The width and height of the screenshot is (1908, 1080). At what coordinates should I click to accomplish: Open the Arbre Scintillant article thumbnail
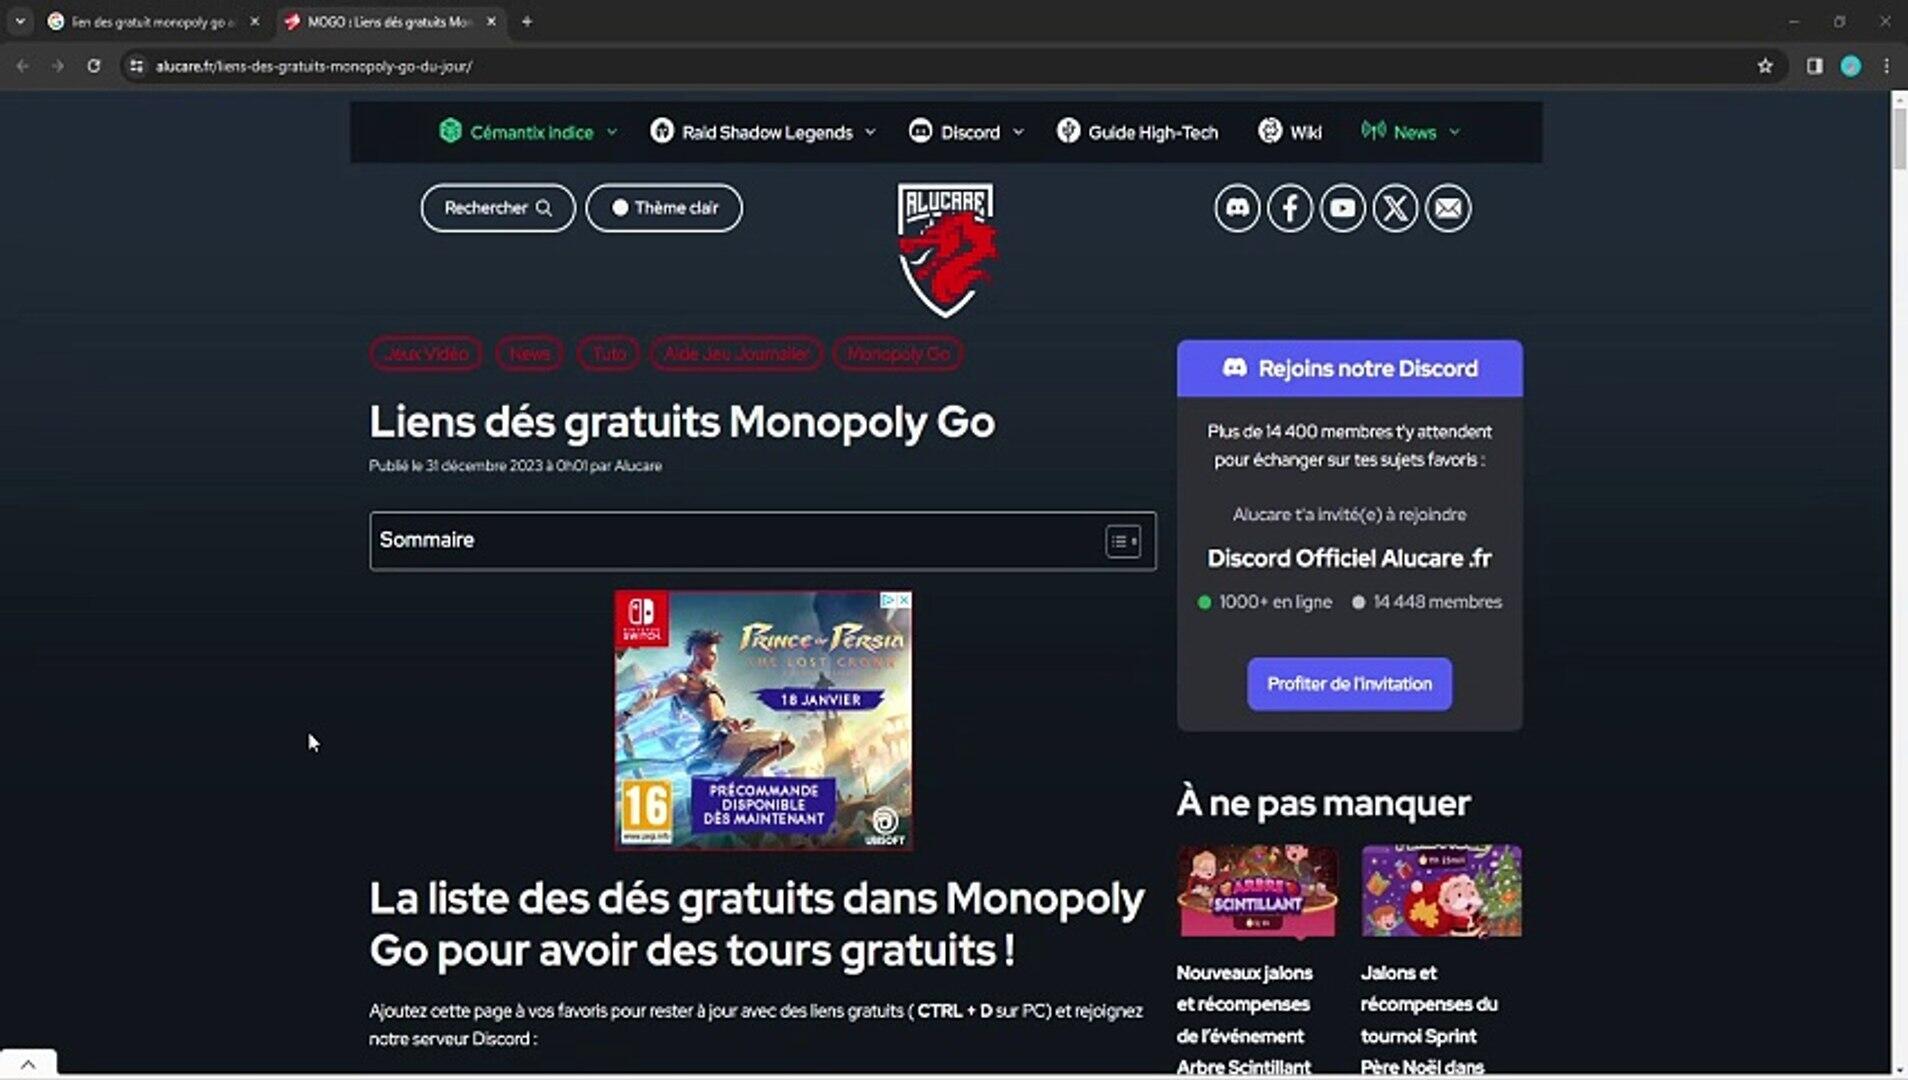tap(1257, 891)
